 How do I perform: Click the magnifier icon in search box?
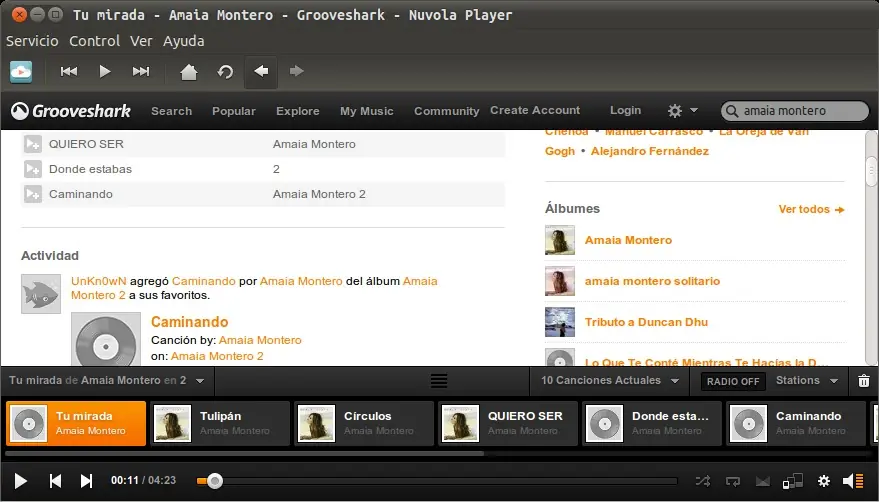[732, 111]
